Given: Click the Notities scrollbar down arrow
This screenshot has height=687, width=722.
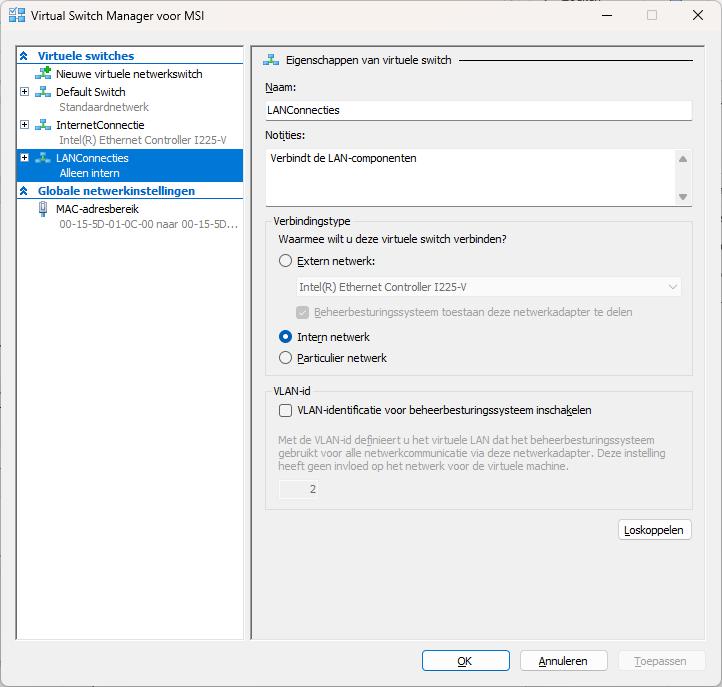Looking at the screenshot, I should click(683, 197).
